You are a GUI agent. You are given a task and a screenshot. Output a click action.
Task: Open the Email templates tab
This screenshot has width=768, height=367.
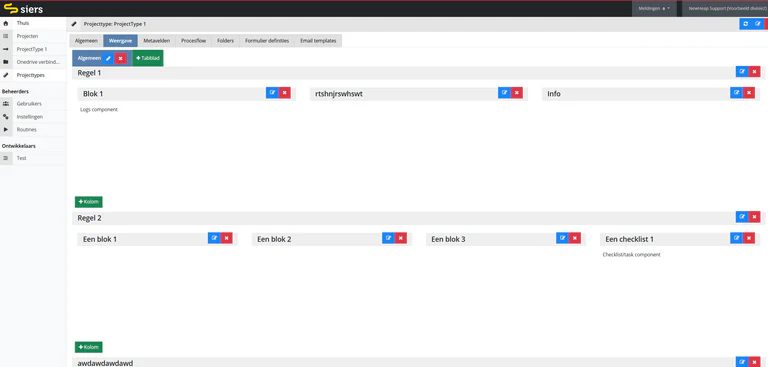pyautogui.click(x=318, y=41)
